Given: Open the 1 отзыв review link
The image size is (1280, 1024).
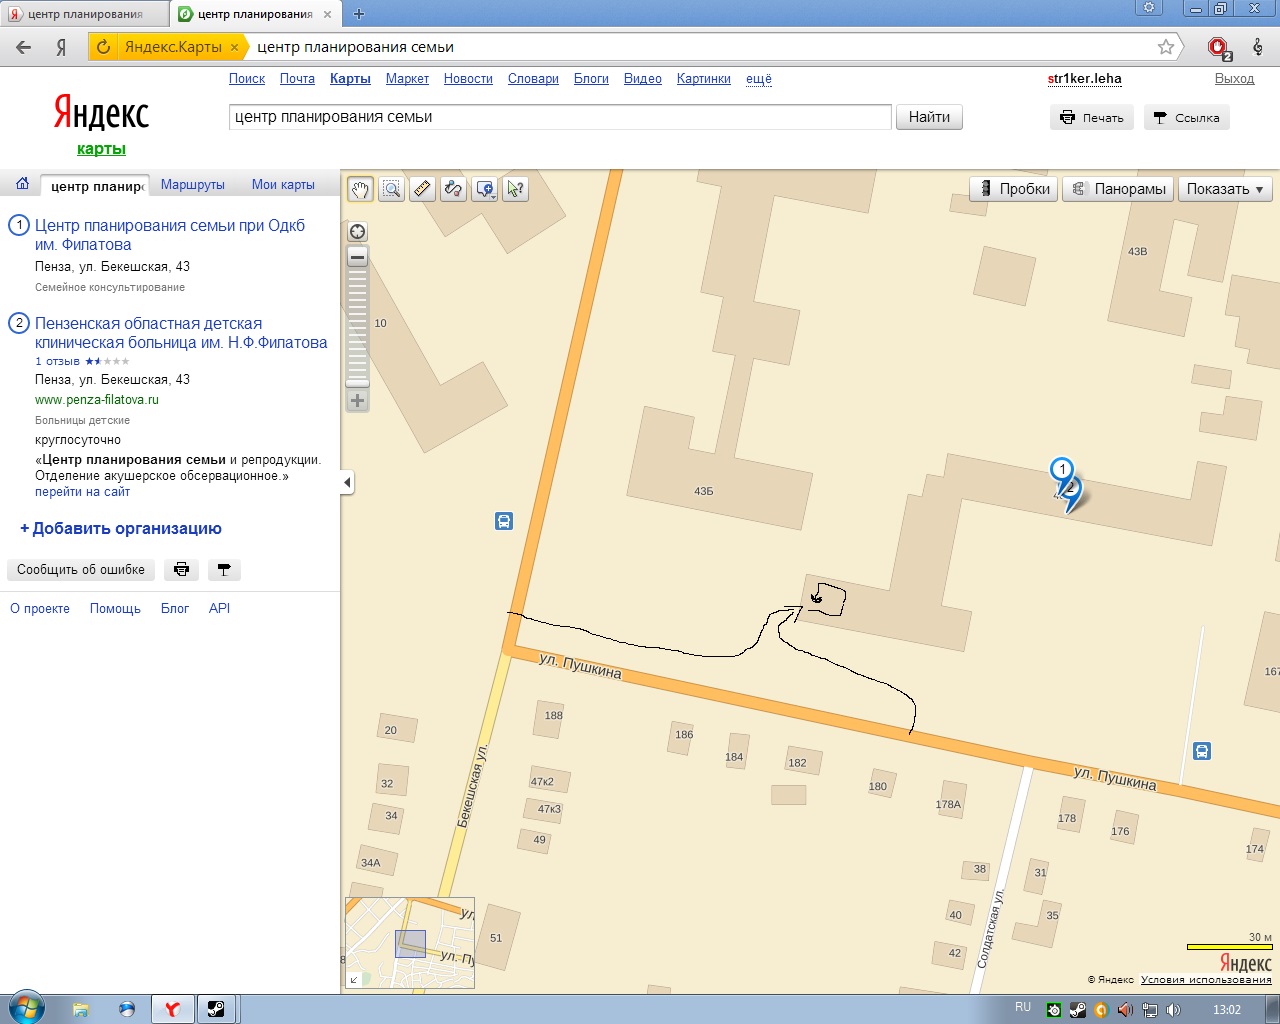Looking at the screenshot, I should tap(57, 361).
